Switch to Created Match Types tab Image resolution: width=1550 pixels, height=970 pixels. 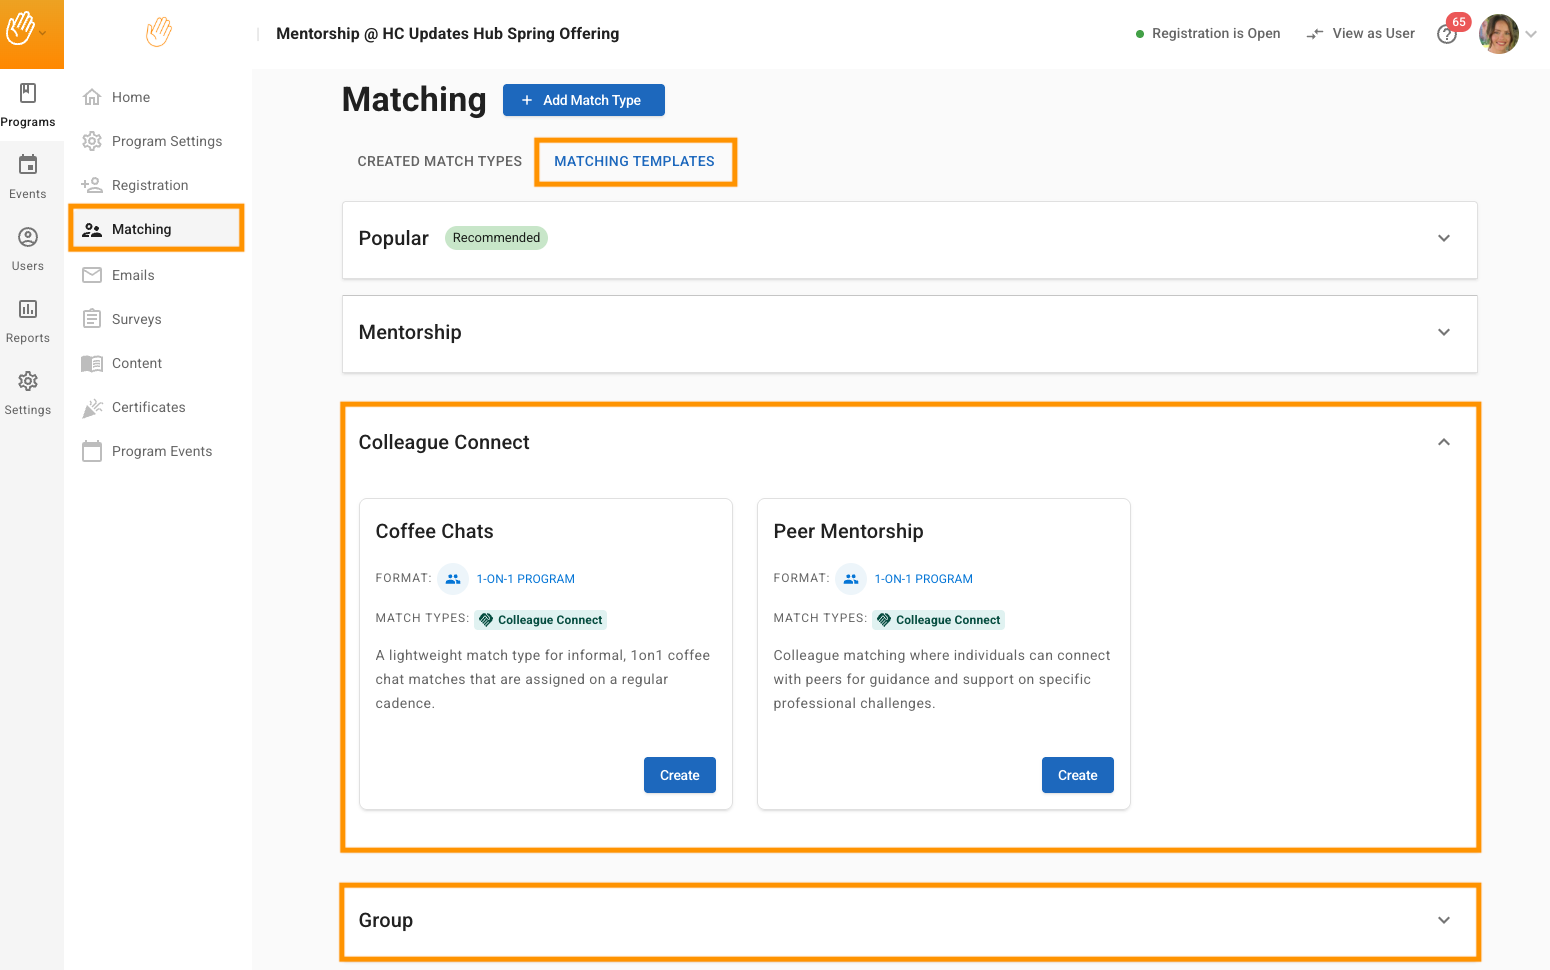(439, 161)
